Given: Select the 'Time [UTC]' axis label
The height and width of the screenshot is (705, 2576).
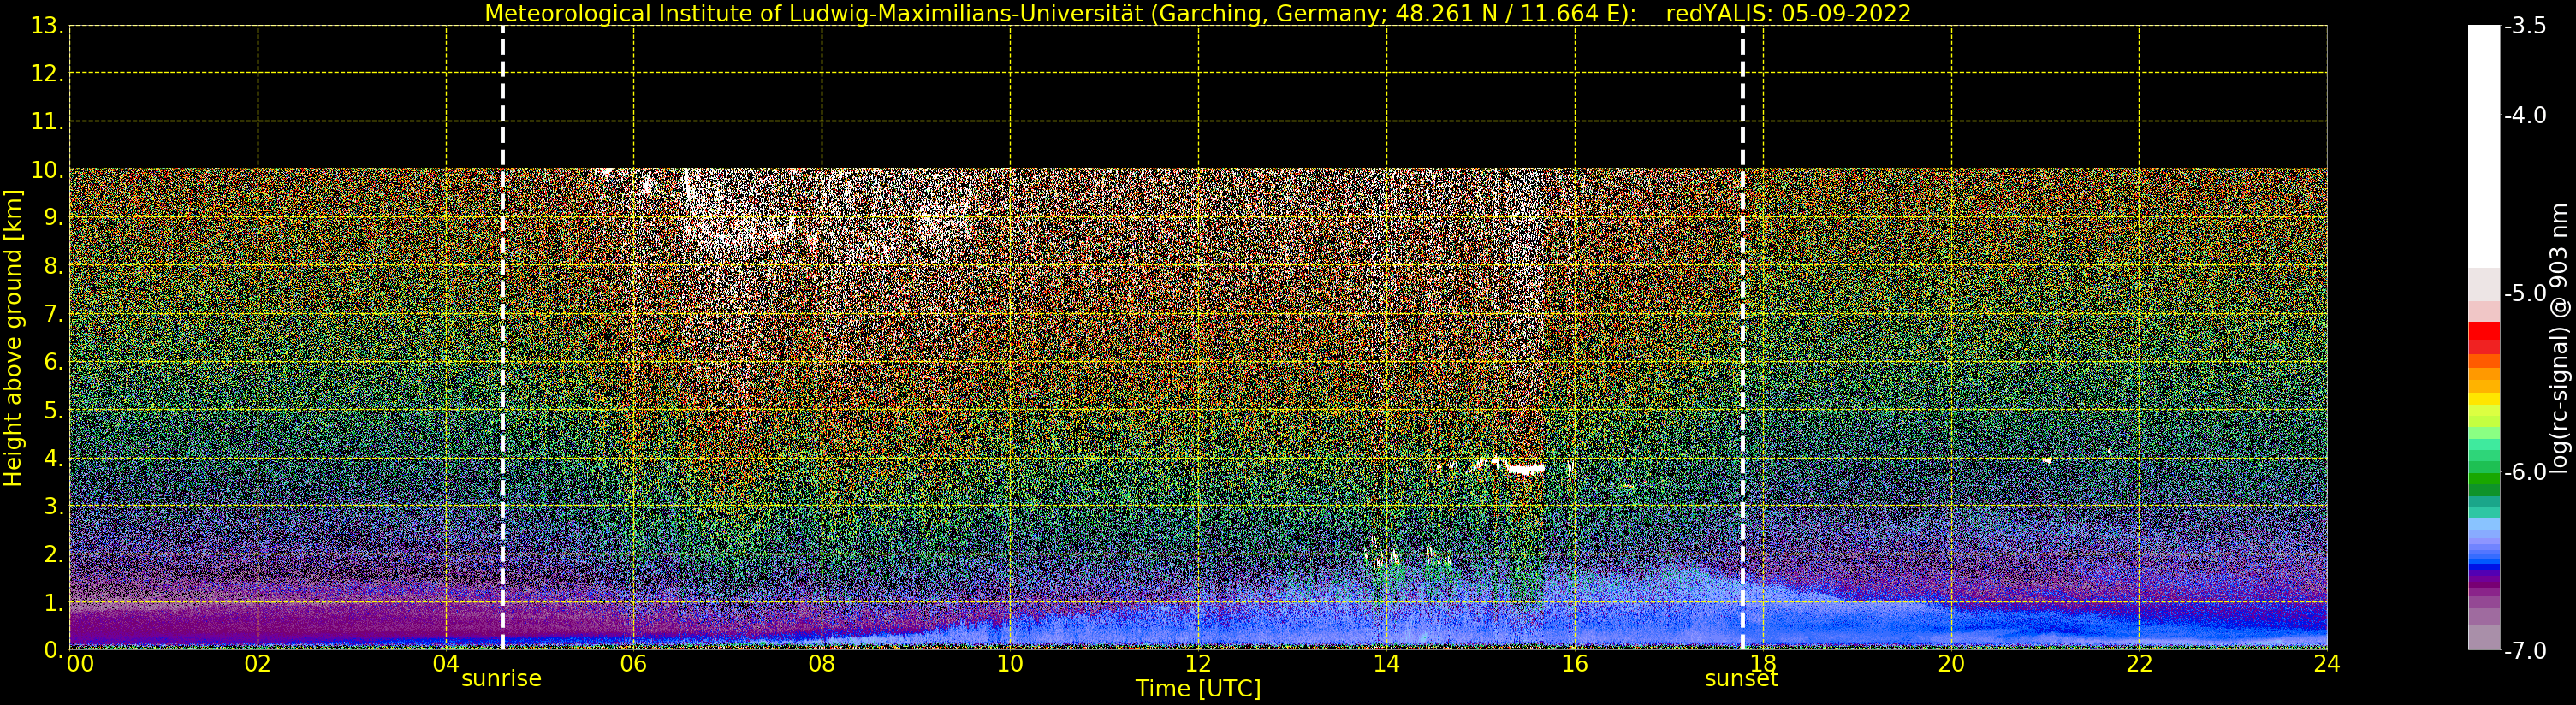Looking at the screenshot, I should [x=1198, y=688].
